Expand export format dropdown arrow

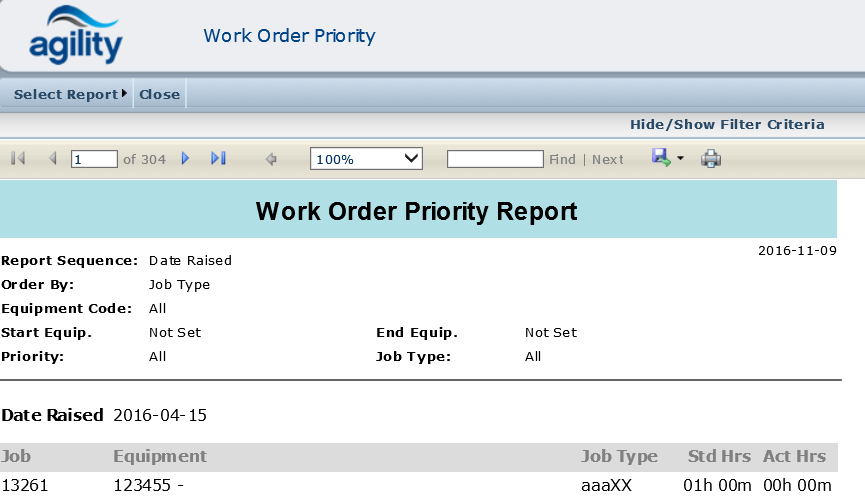coord(680,159)
